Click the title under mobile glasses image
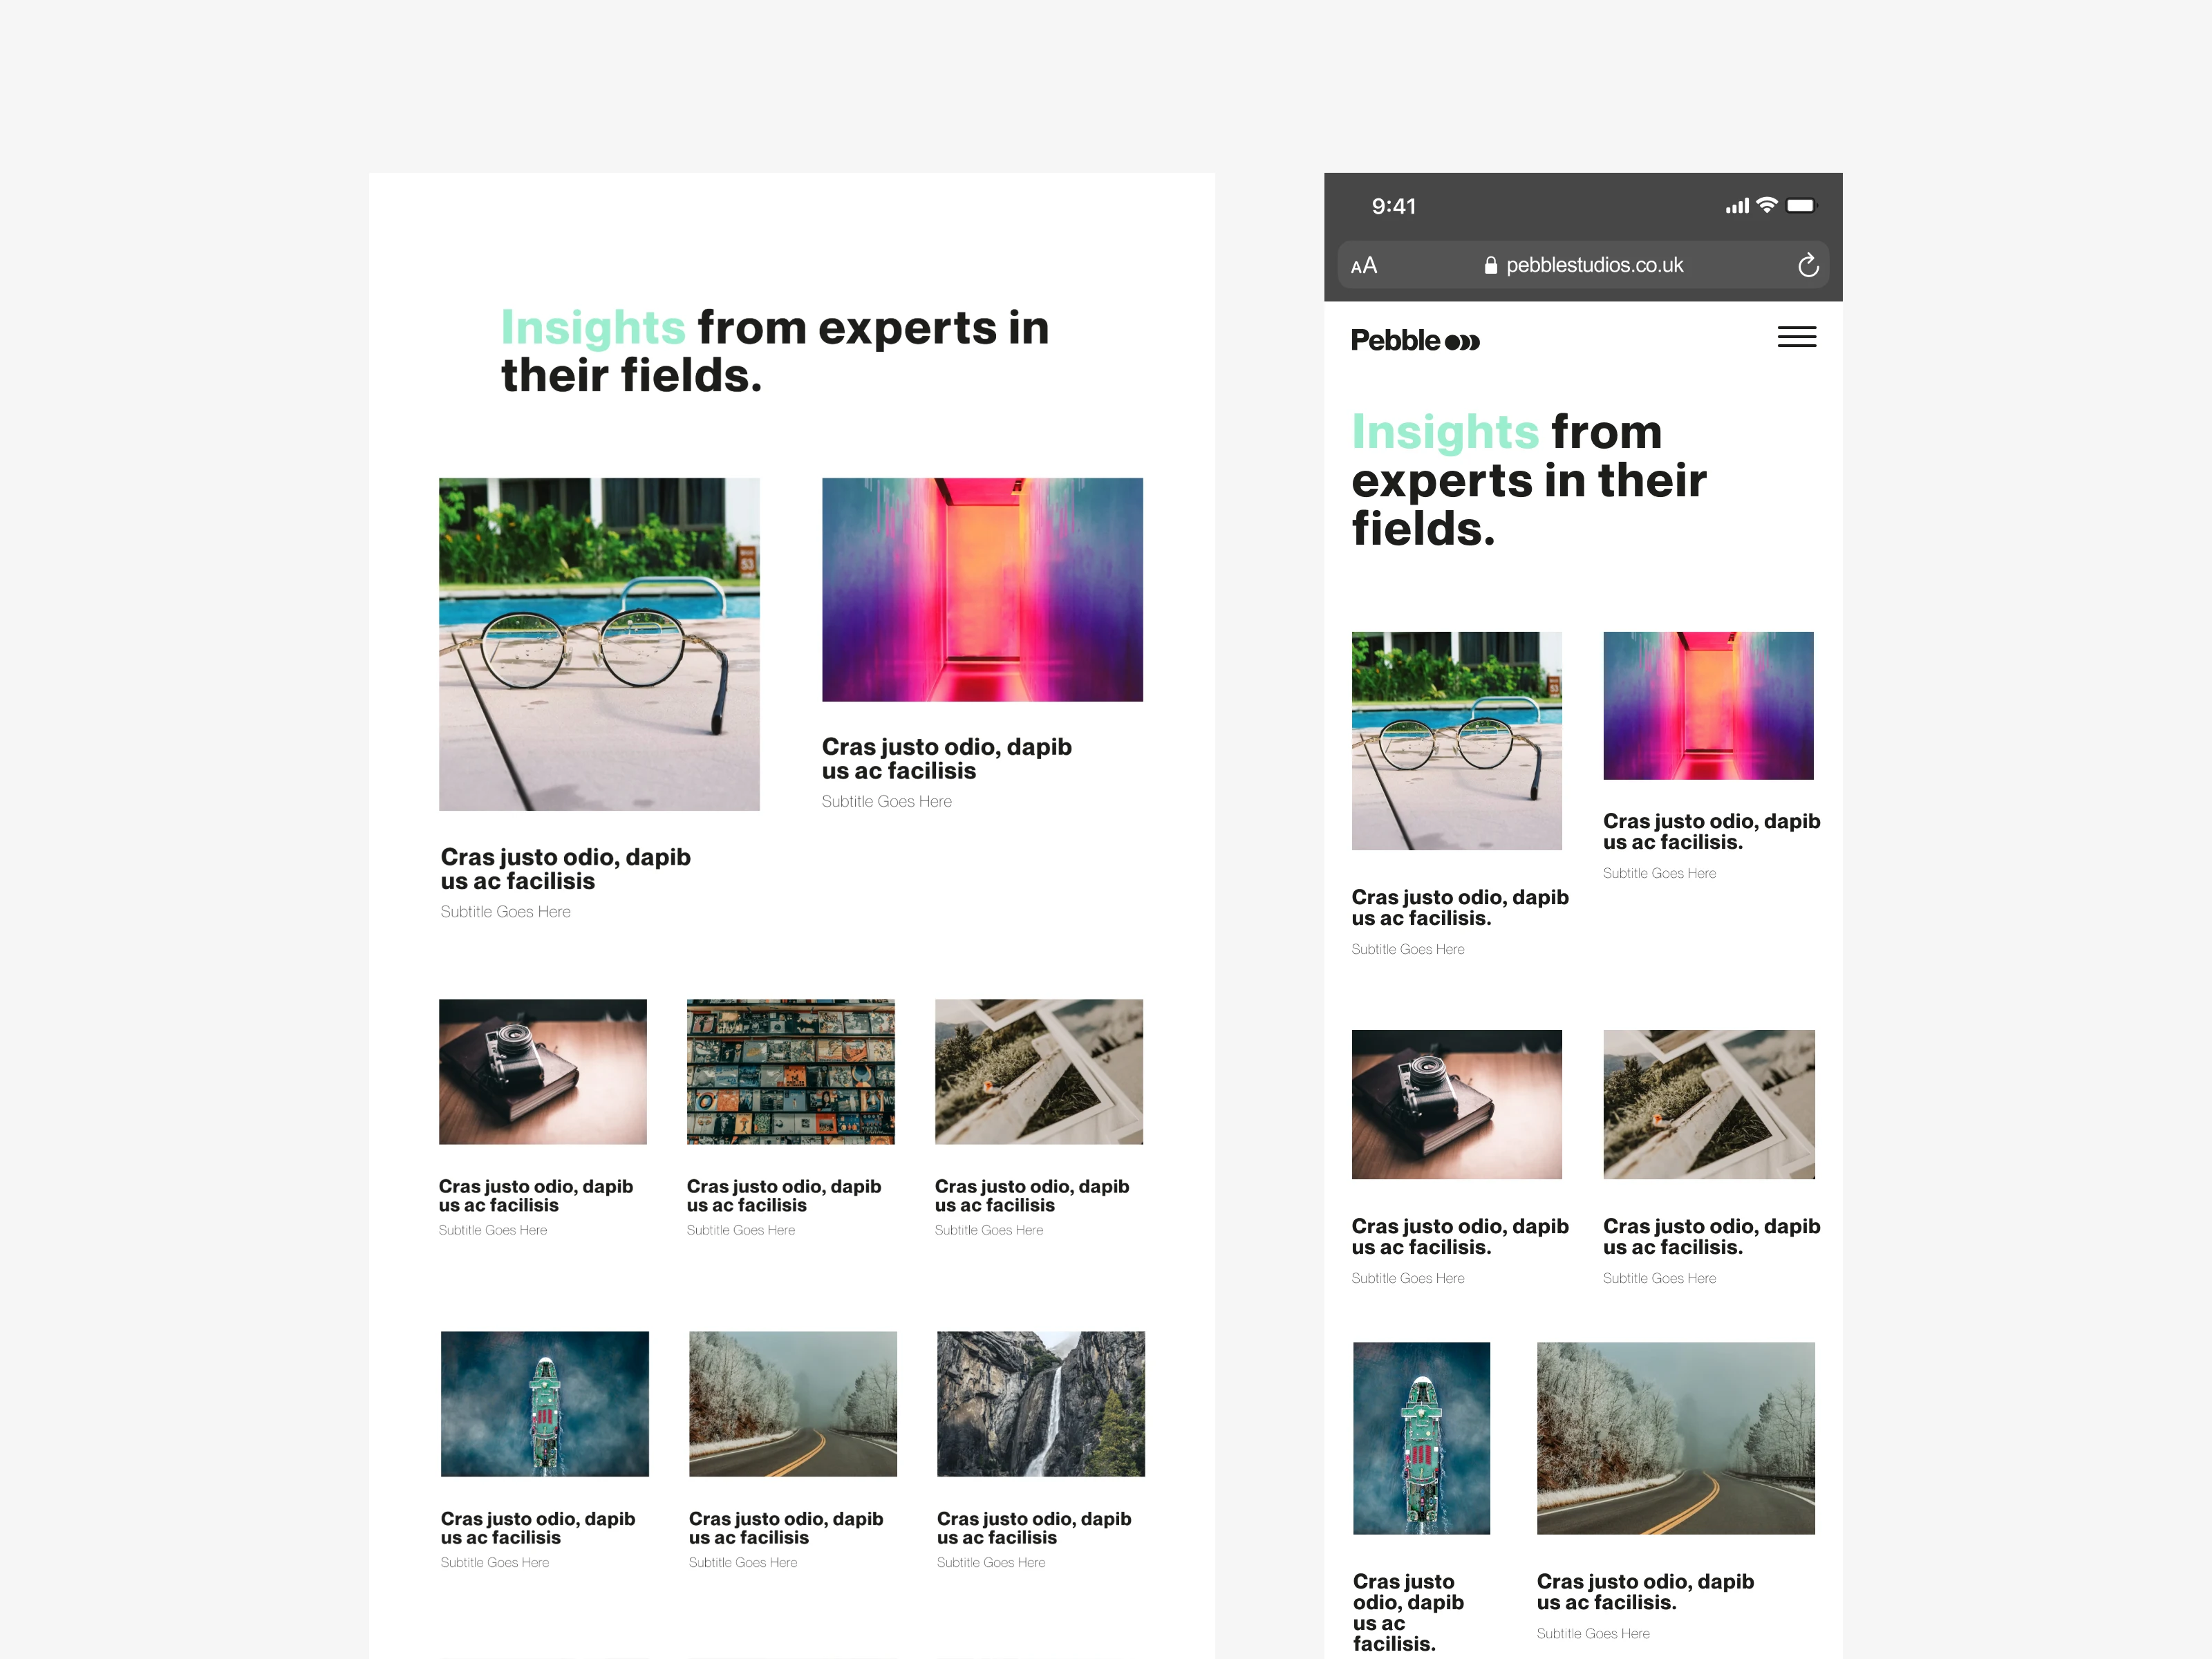 click(x=1460, y=908)
